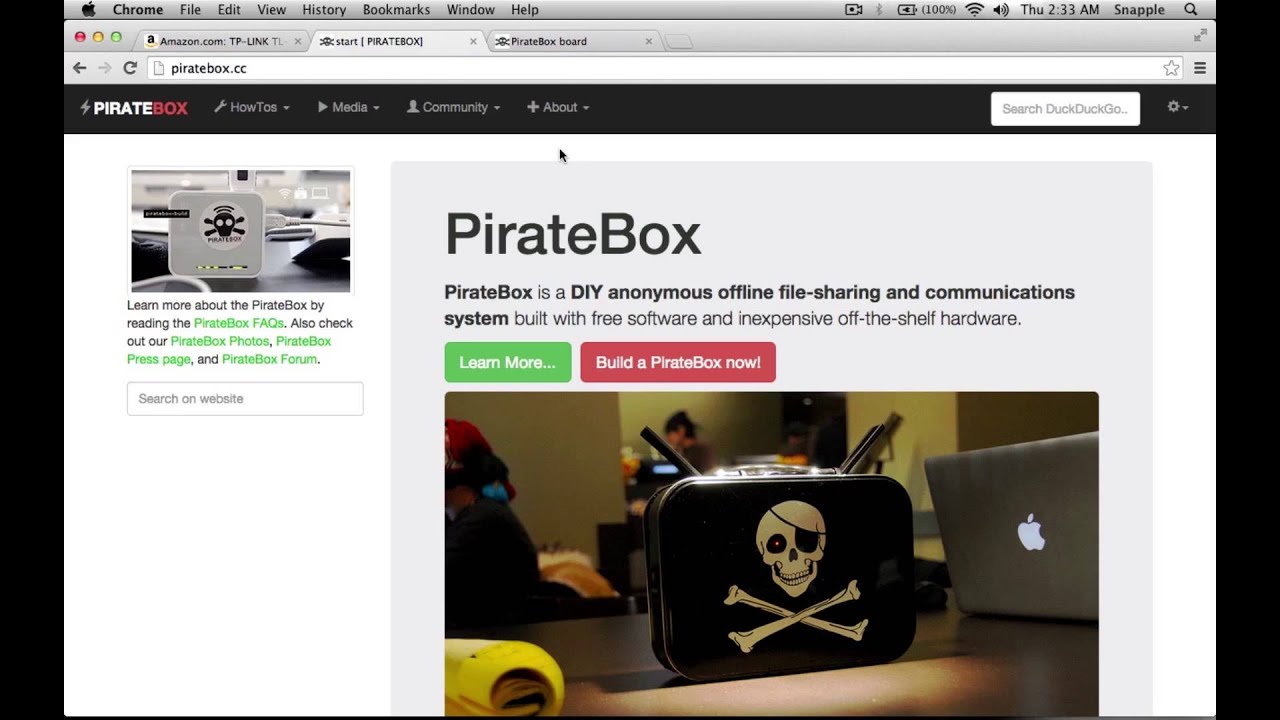
Task: Click the white PirateBox device thumbnail
Action: point(241,230)
